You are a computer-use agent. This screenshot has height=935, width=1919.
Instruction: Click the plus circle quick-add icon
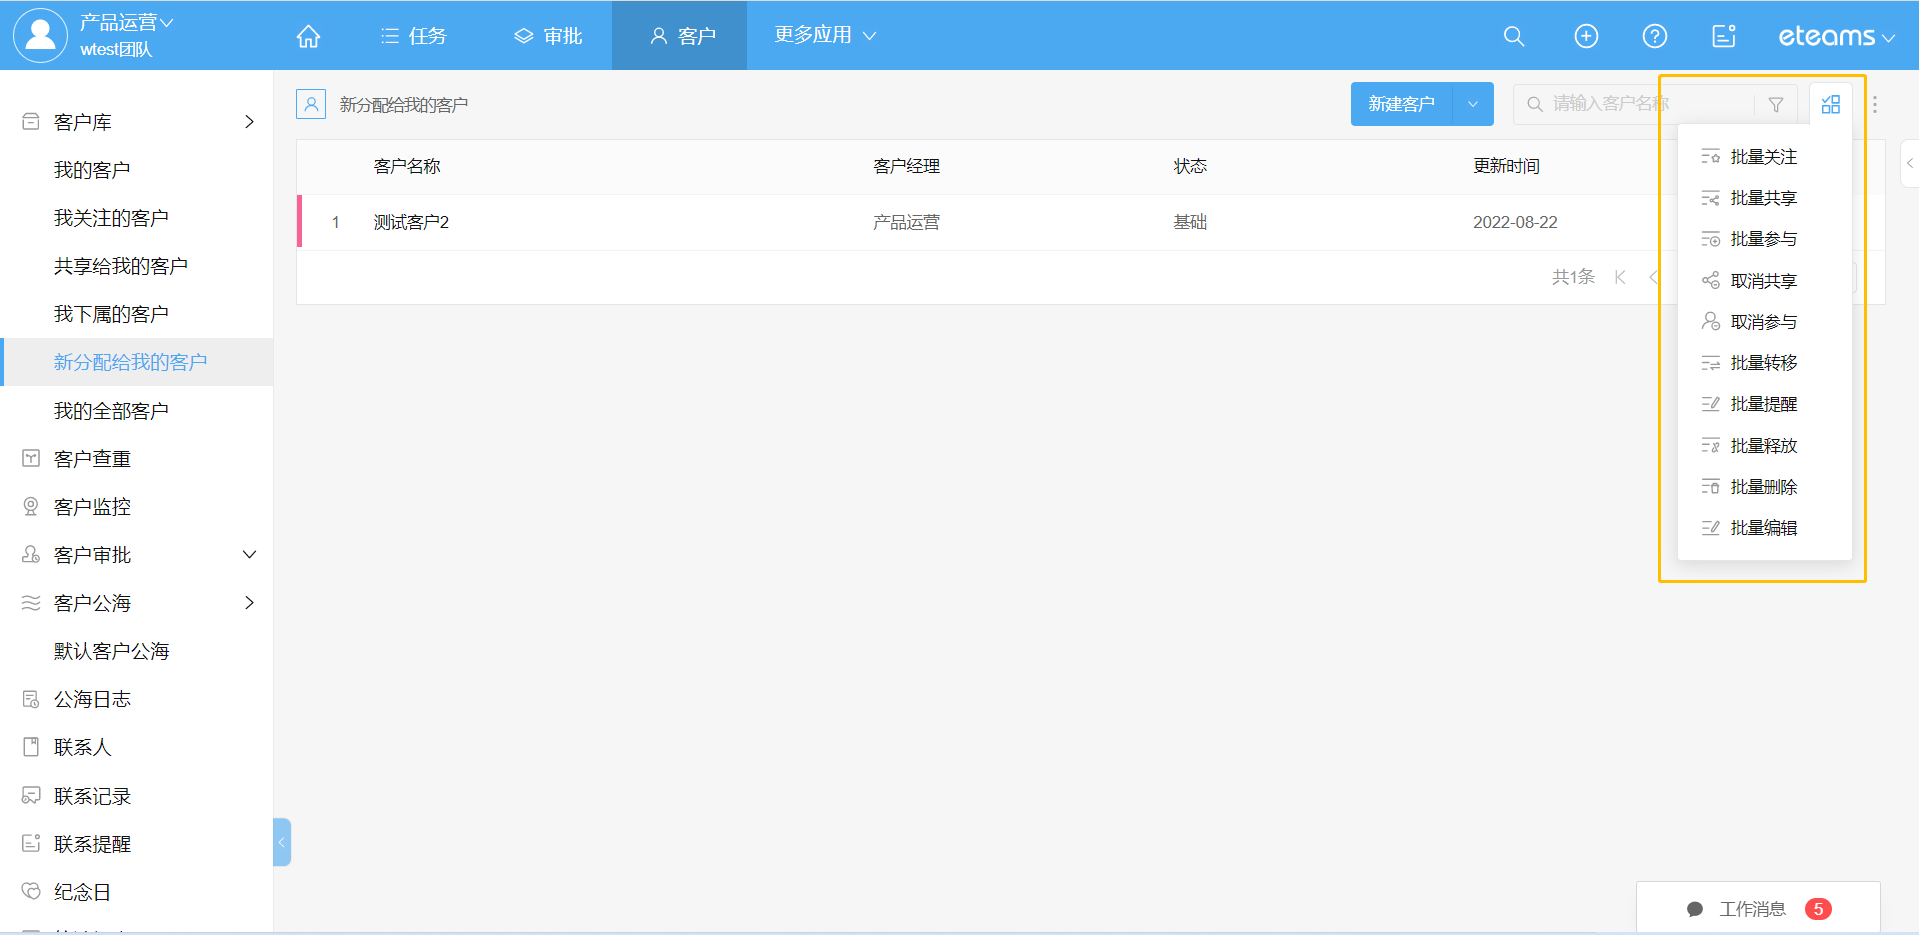coord(1586,36)
